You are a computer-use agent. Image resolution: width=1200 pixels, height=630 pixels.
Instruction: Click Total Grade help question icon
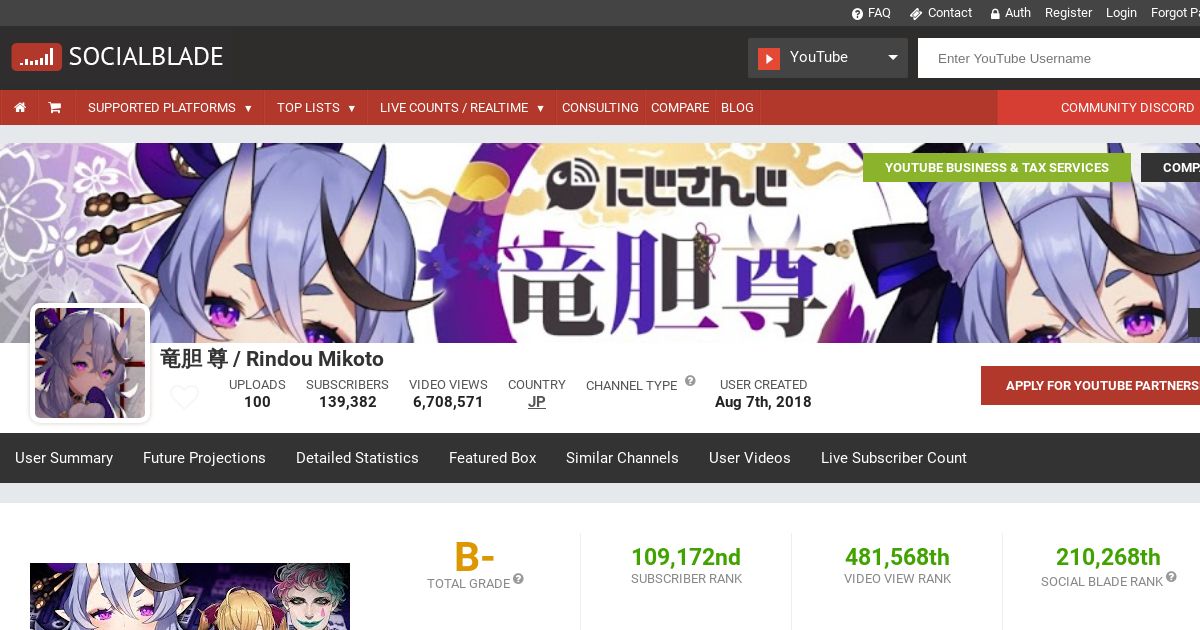pyautogui.click(x=518, y=579)
